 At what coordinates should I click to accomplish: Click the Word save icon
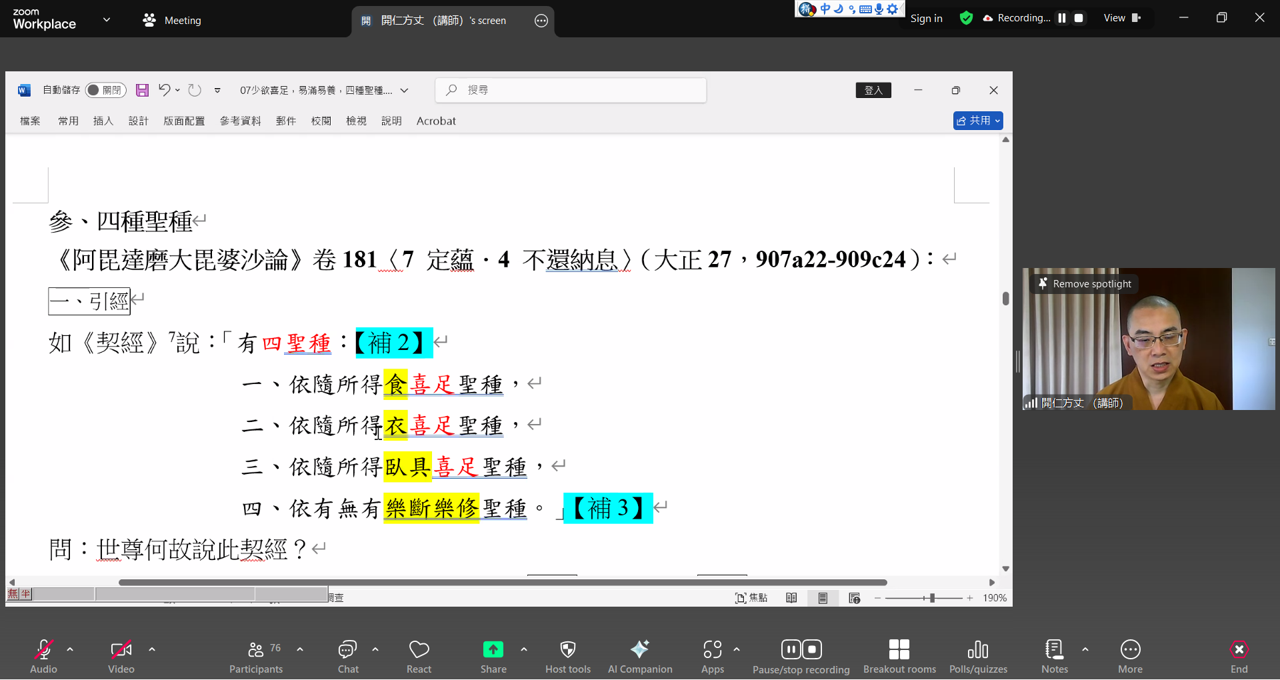pyautogui.click(x=142, y=90)
